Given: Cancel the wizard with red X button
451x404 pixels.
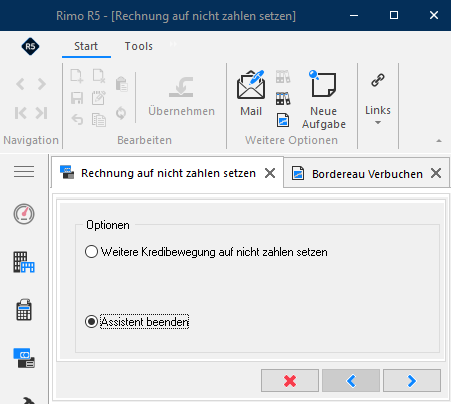Looking at the screenshot, I should point(290,380).
